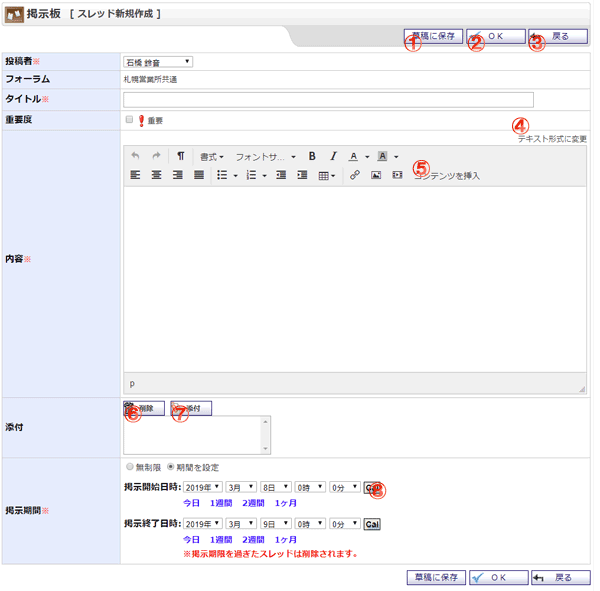The height and width of the screenshot is (591, 600).
Task: Open the bullet list style dropdown
Action: [234, 176]
